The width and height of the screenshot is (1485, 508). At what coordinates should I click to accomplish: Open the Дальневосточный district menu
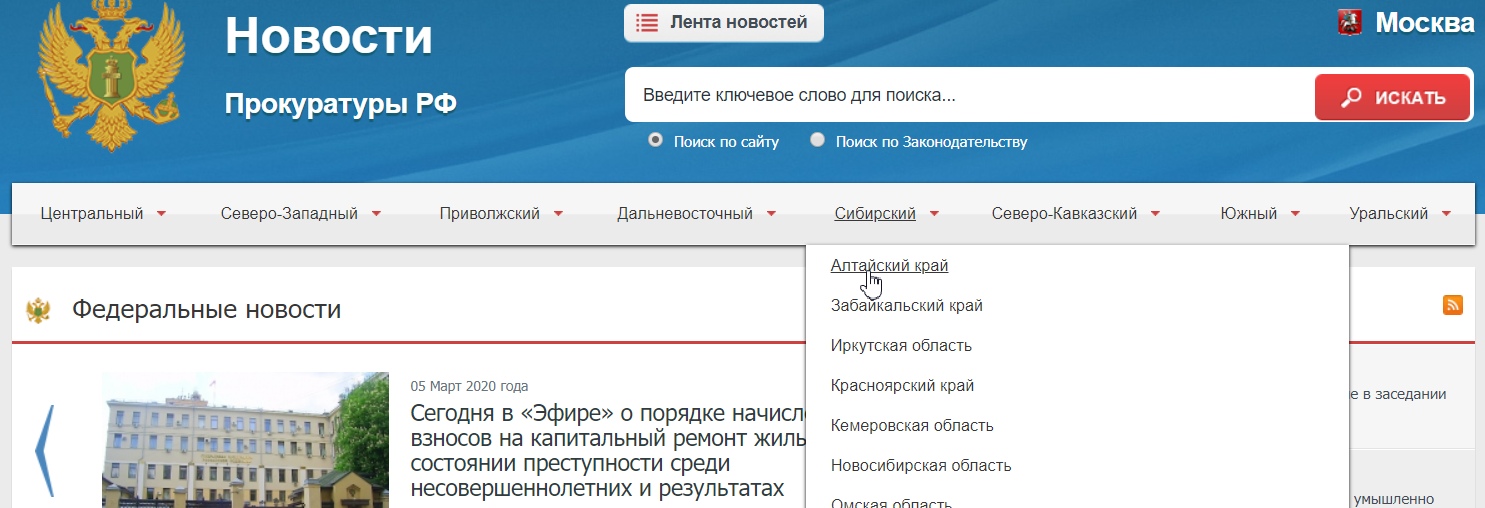pos(685,213)
